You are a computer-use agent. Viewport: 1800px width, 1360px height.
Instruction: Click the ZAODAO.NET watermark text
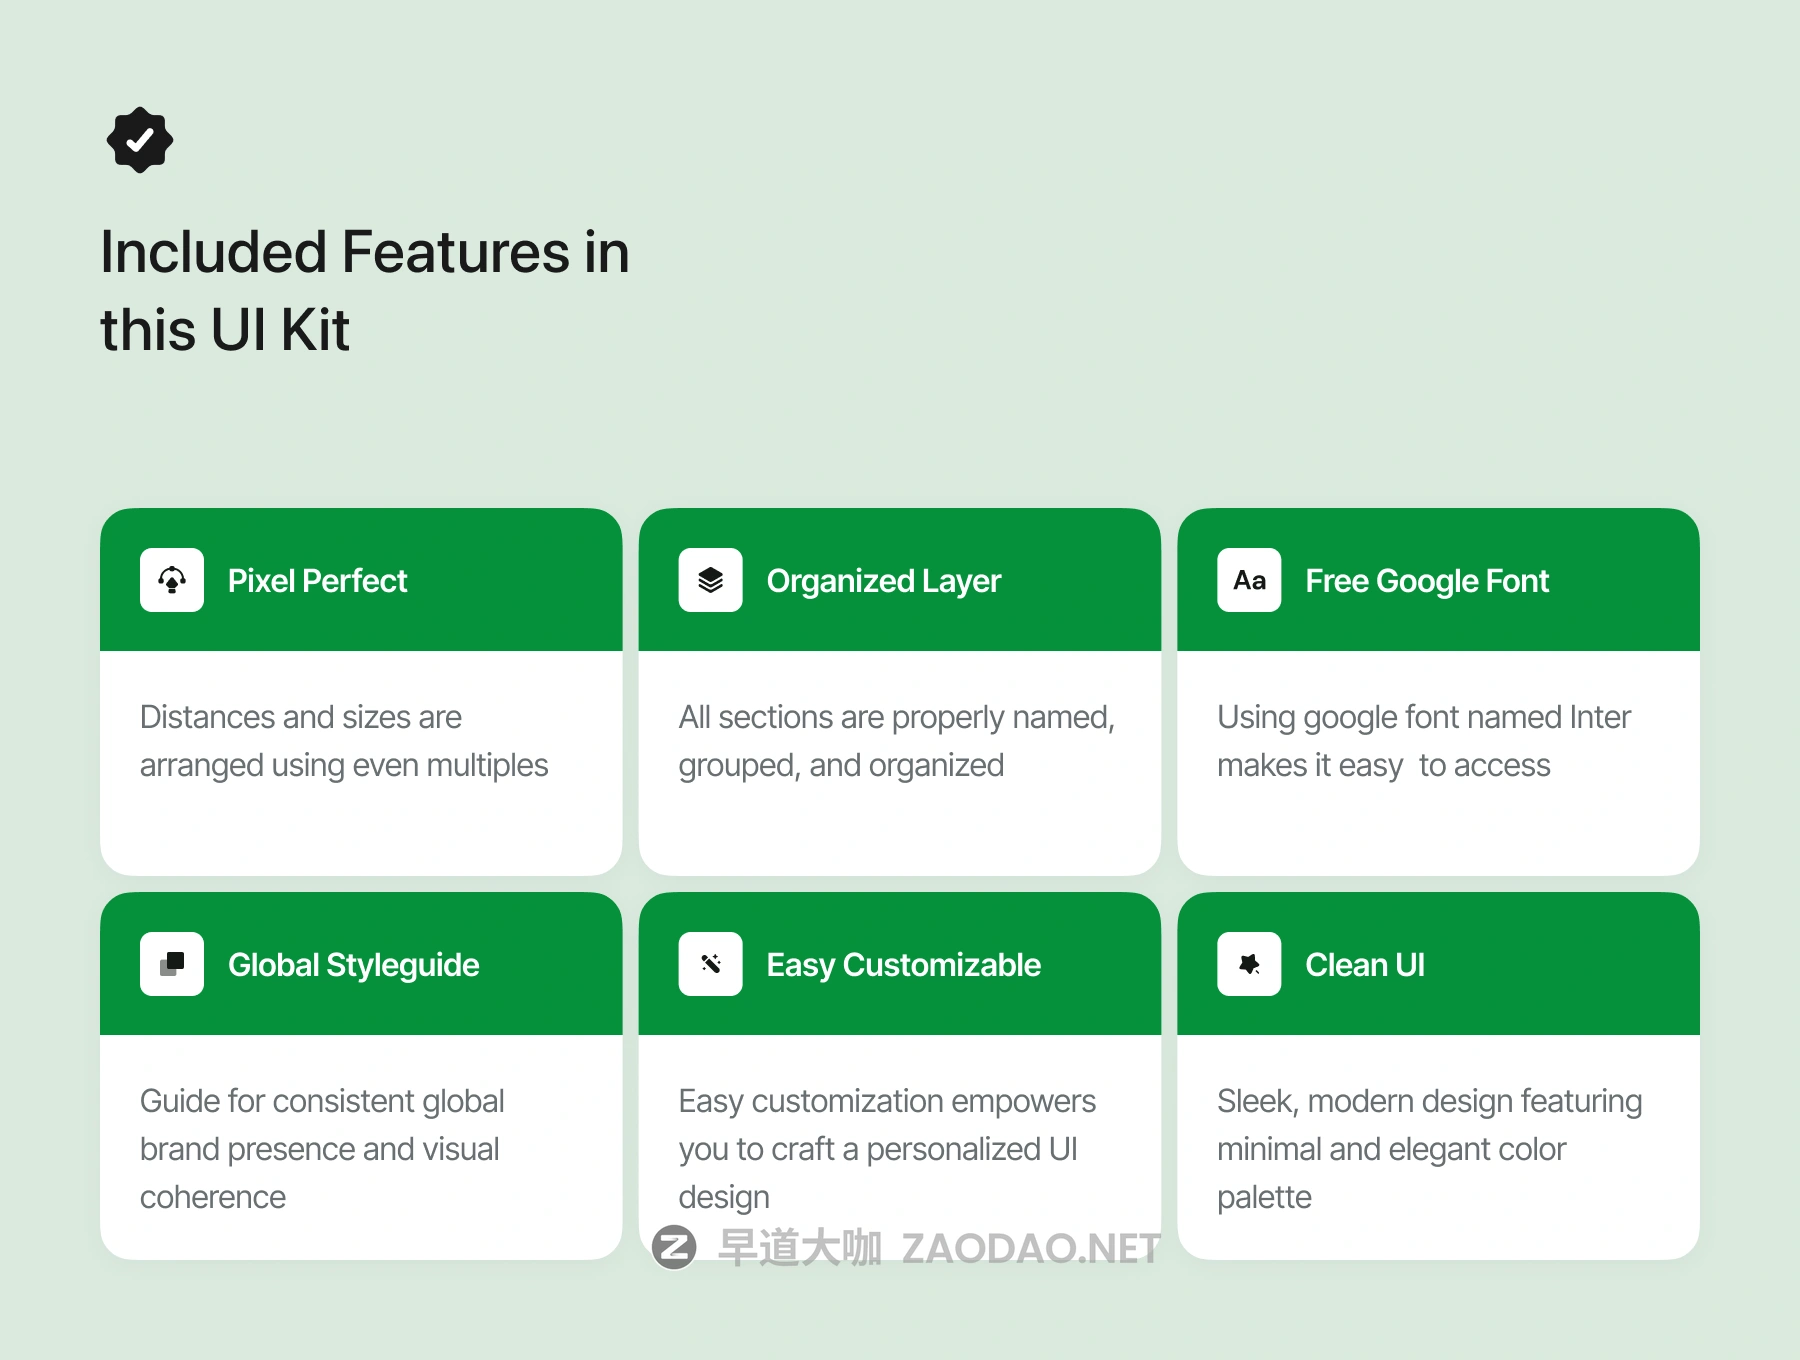point(1030,1248)
